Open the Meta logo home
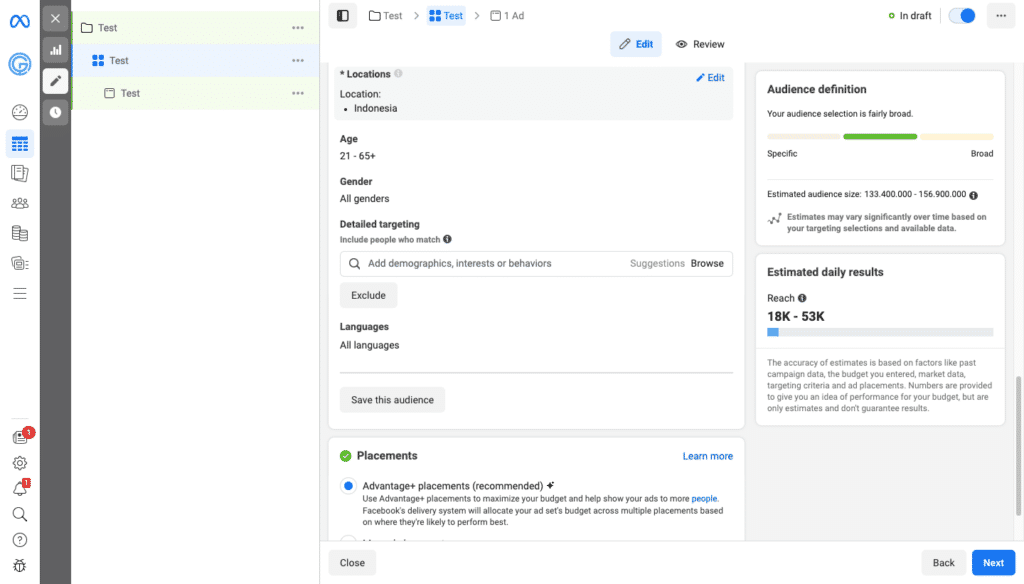This screenshot has width=1024, height=584. click(20, 22)
